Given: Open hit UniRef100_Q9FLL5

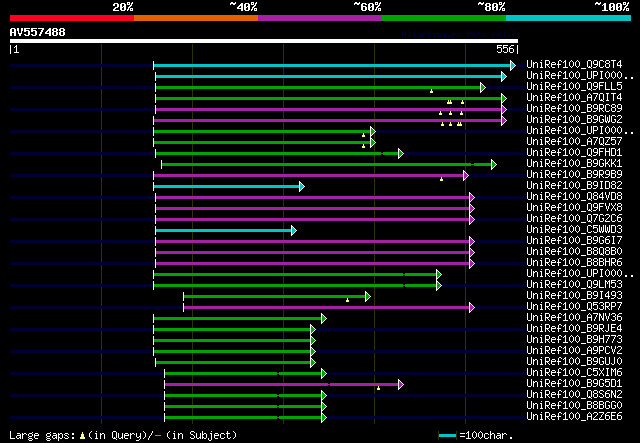Looking at the screenshot, I should coord(574,87).
